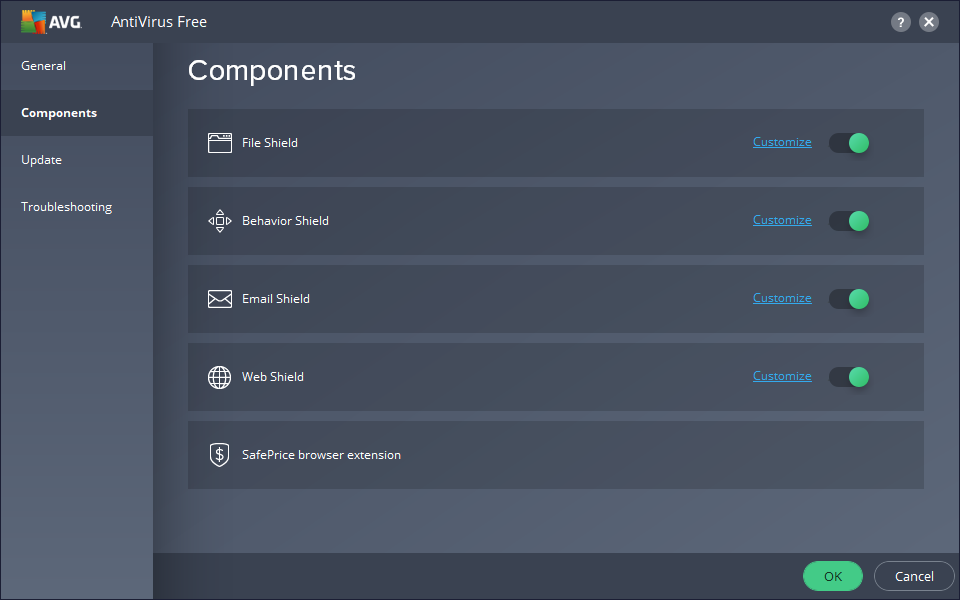The height and width of the screenshot is (600, 960).
Task: Click the Components page heading
Action: pyautogui.click(x=271, y=70)
